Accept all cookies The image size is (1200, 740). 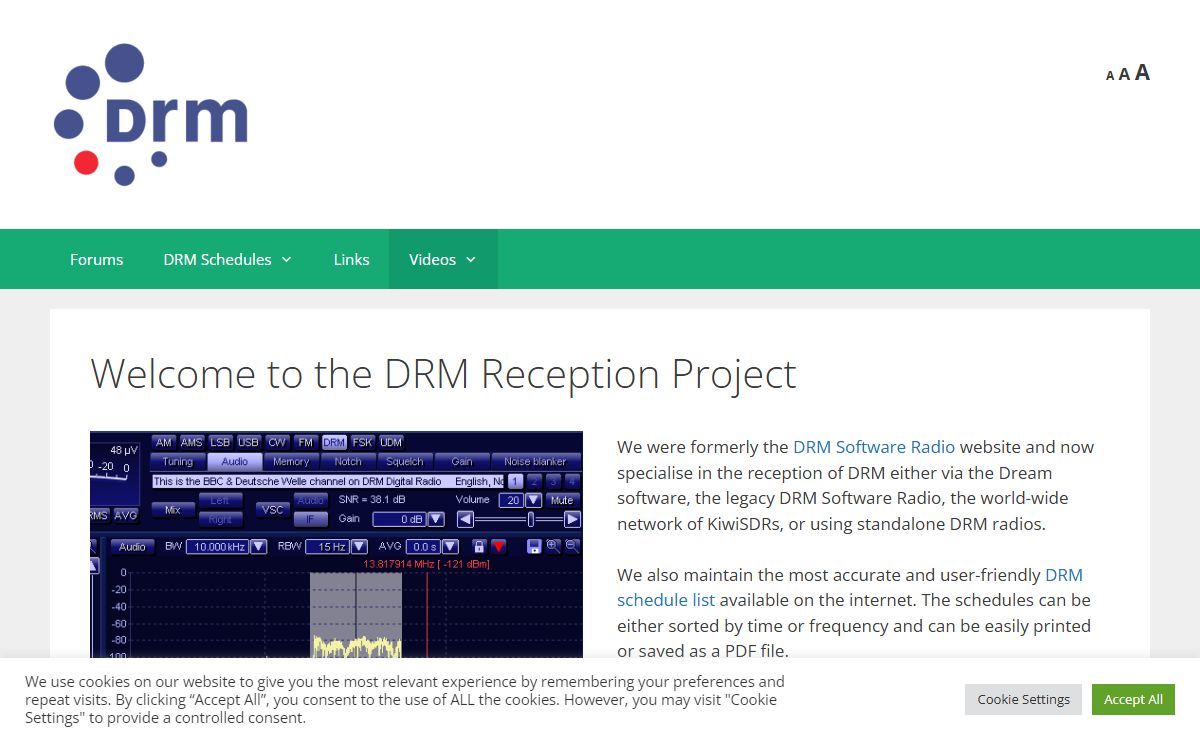1133,699
